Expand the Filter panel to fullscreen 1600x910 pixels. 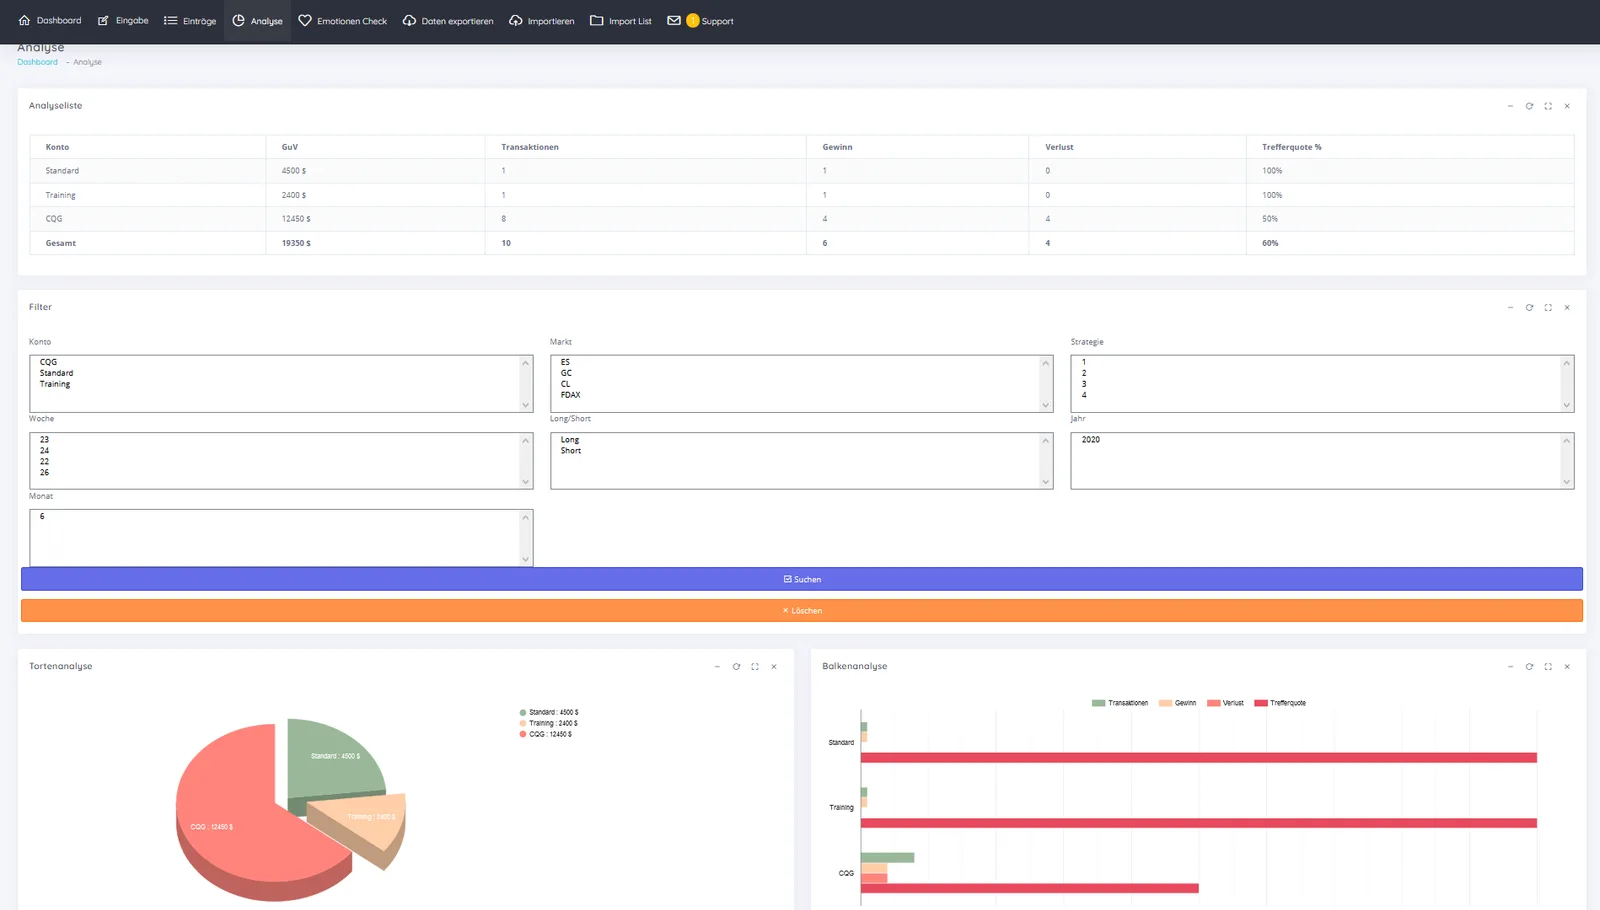[x=1548, y=308]
